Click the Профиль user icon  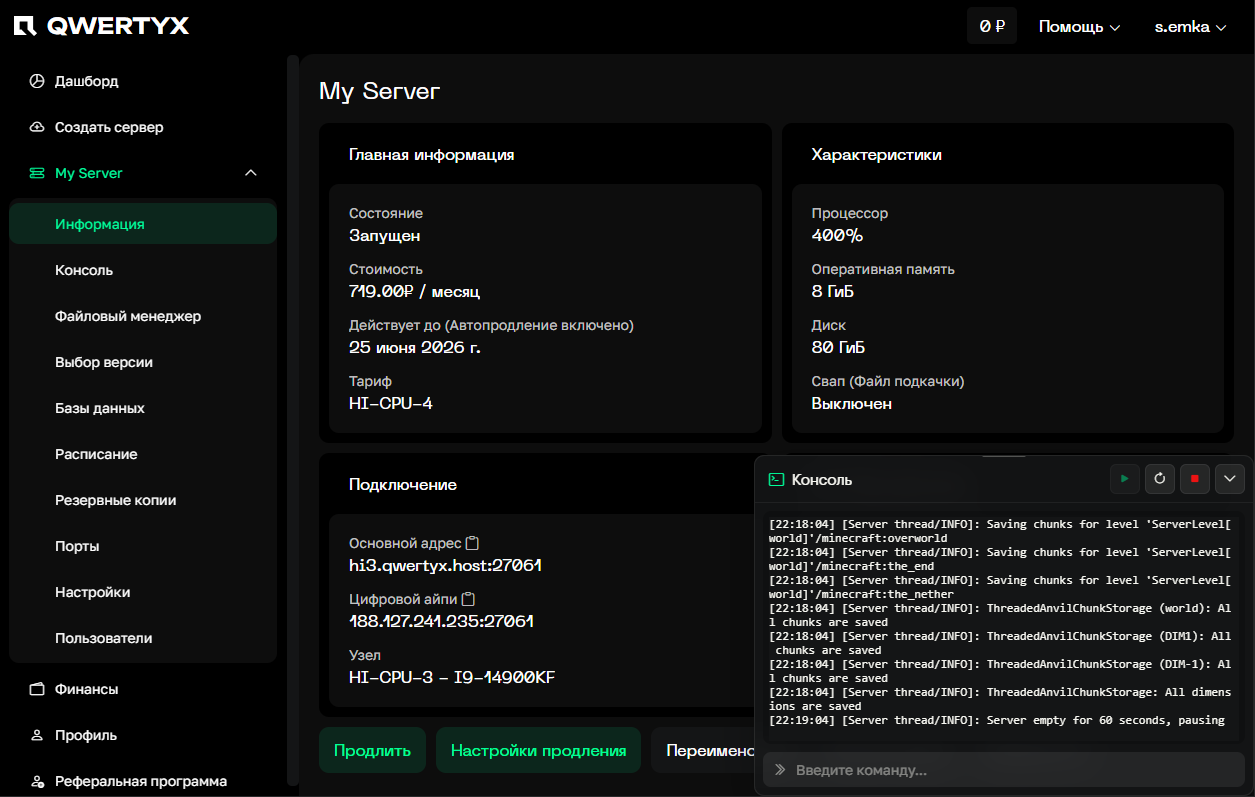(x=37, y=735)
